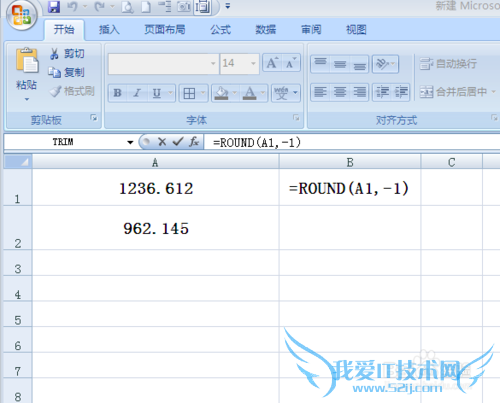Apply font color with the A icon
The height and width of the screenshot is (403, 500).
pyautogui.click(x=250, y=93)
